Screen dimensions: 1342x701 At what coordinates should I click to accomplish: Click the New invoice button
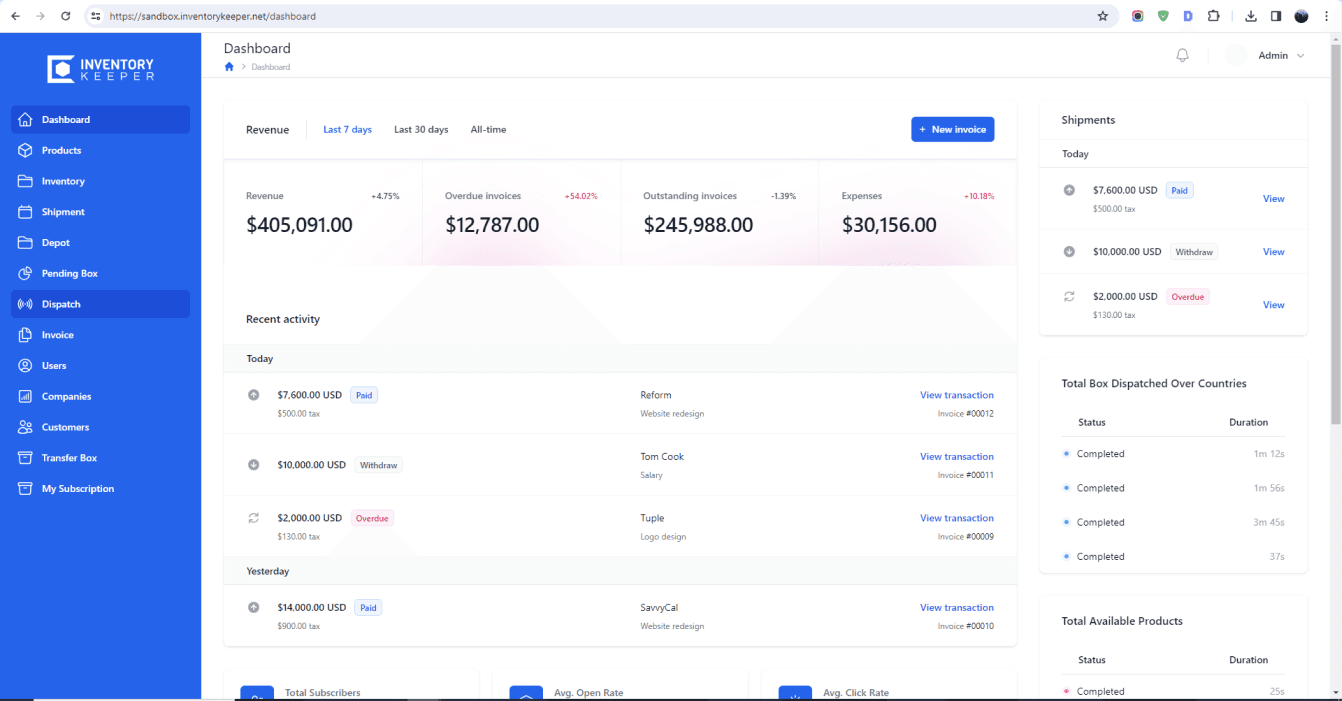(952, 129)
